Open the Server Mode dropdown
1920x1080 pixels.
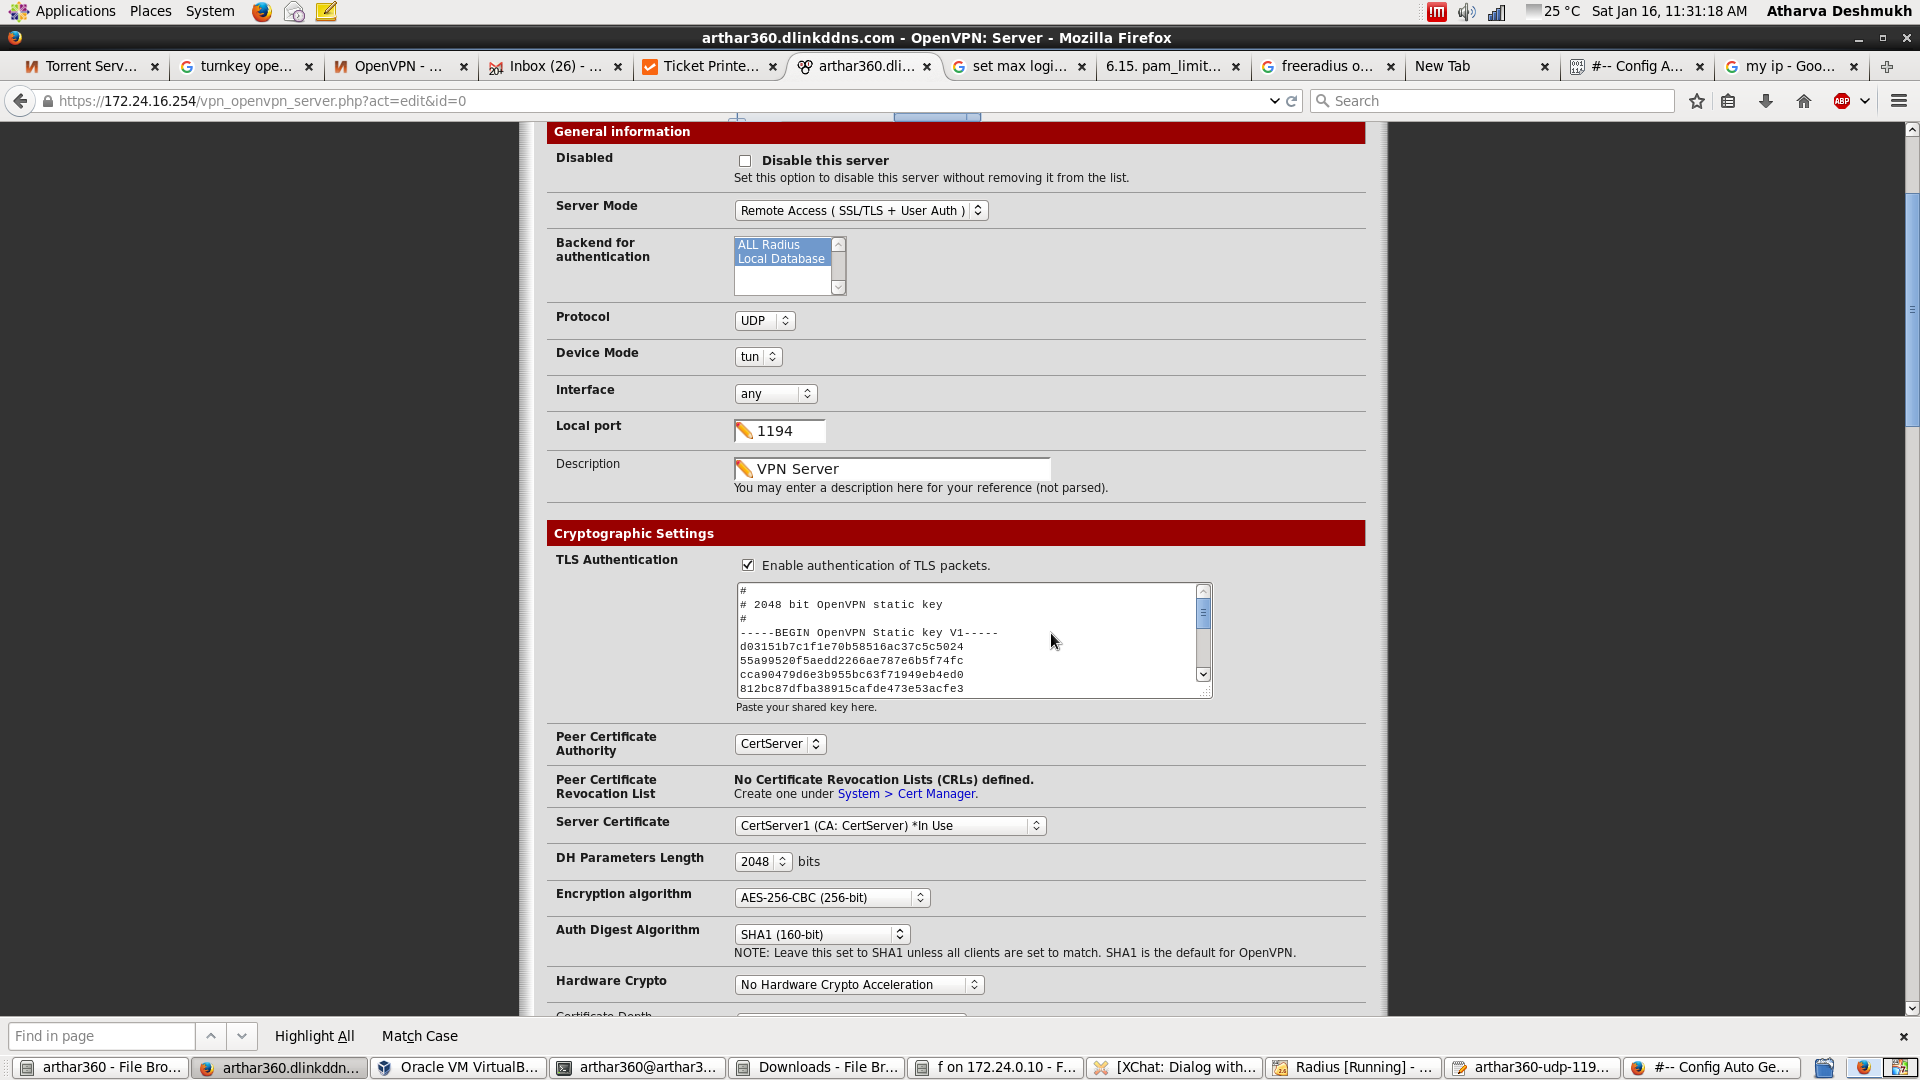861,211
